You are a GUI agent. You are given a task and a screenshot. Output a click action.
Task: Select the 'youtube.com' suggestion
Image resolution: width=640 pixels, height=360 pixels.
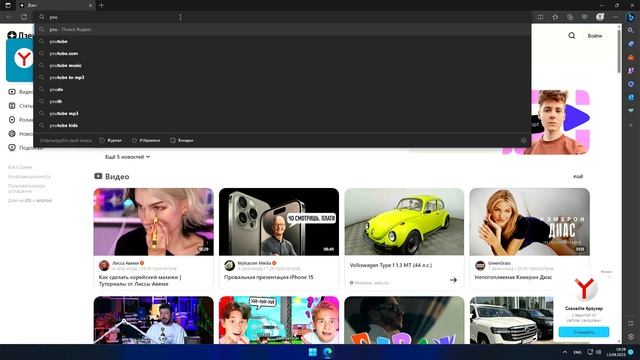[x=282, y=53]
